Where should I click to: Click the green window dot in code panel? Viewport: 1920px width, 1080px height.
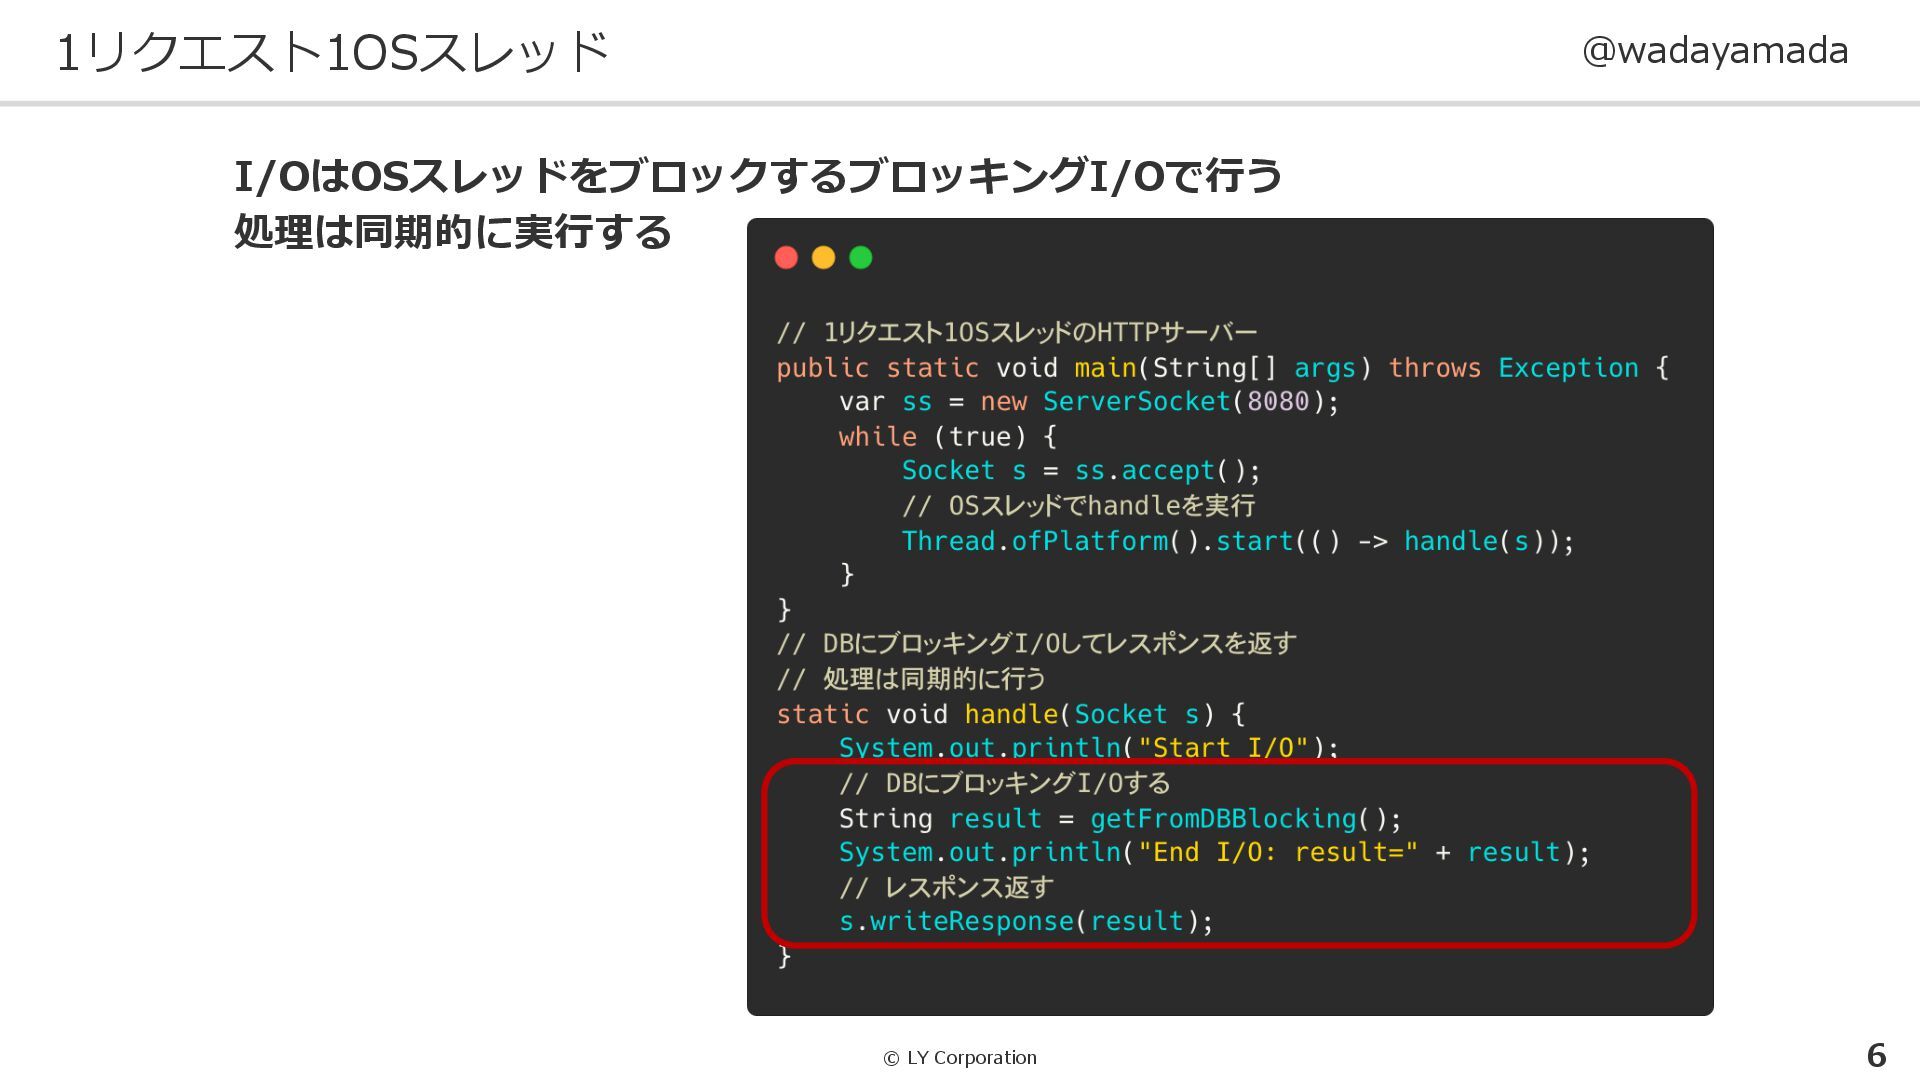point(860,258)
